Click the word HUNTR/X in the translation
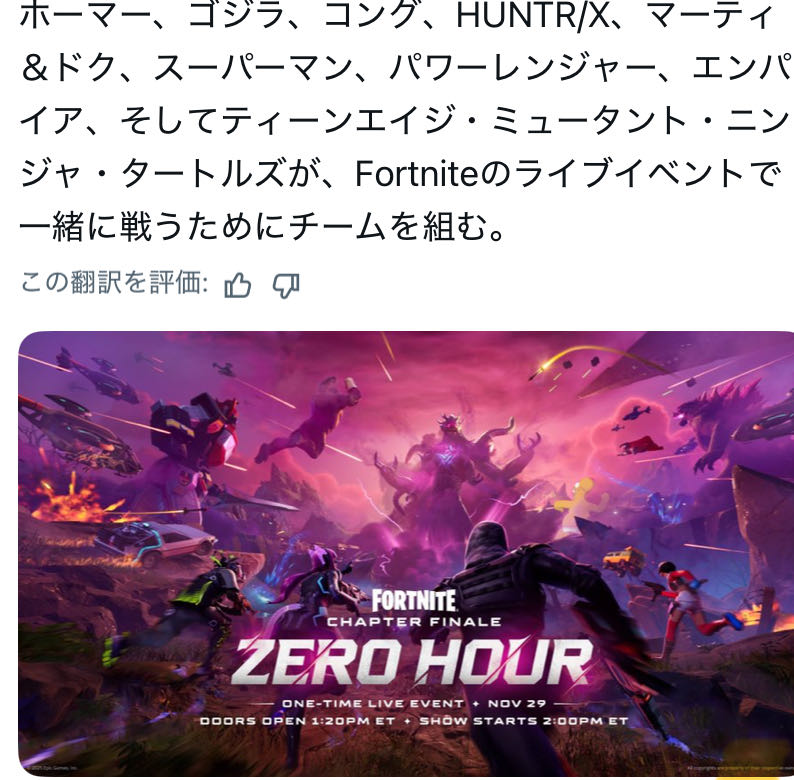 pos(533,16)
